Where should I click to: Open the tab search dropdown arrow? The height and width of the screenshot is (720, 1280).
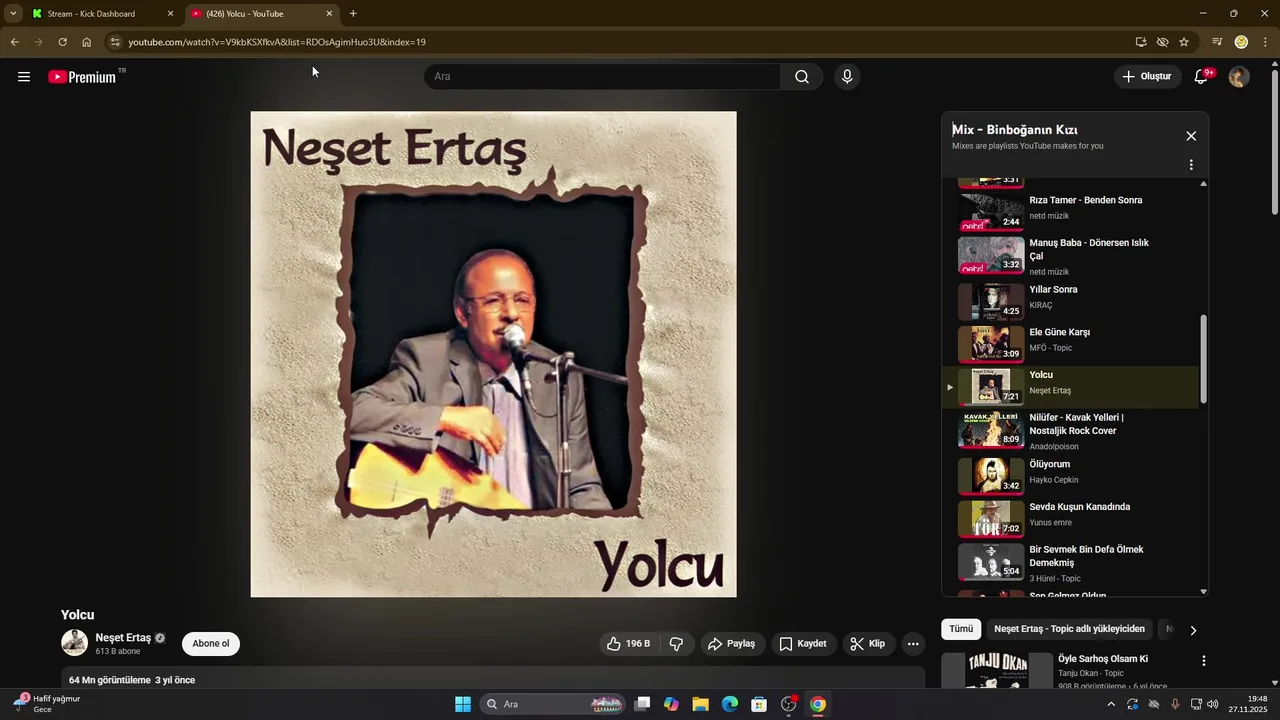tap(13, 14)
